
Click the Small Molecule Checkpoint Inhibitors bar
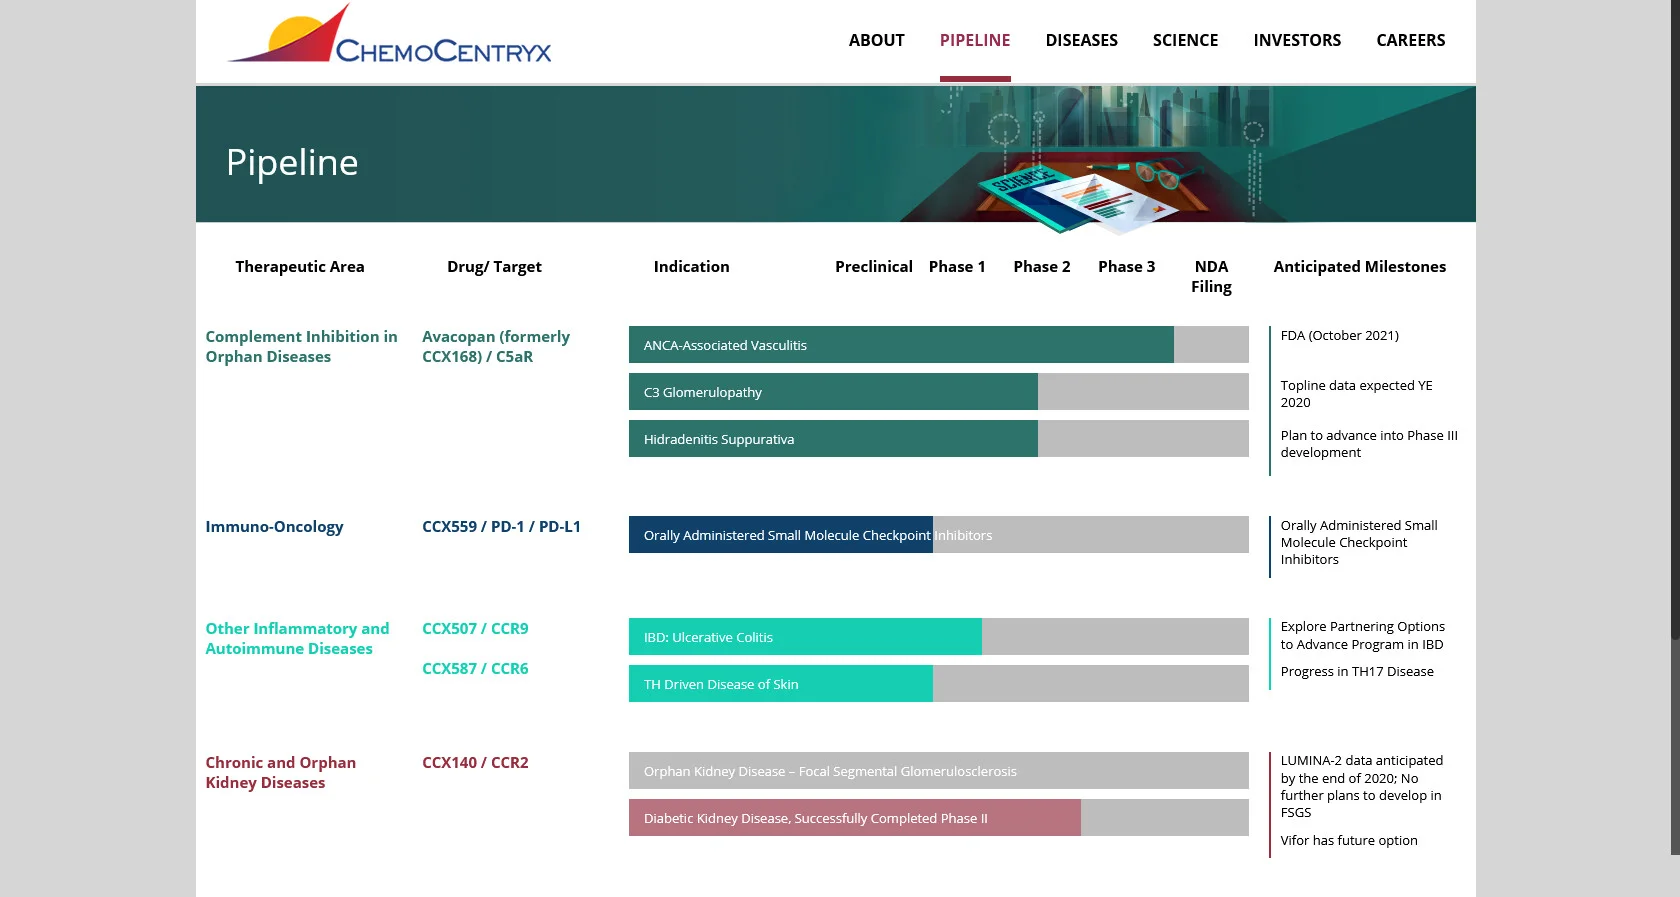pyautogui.click(x=939, y=535)
